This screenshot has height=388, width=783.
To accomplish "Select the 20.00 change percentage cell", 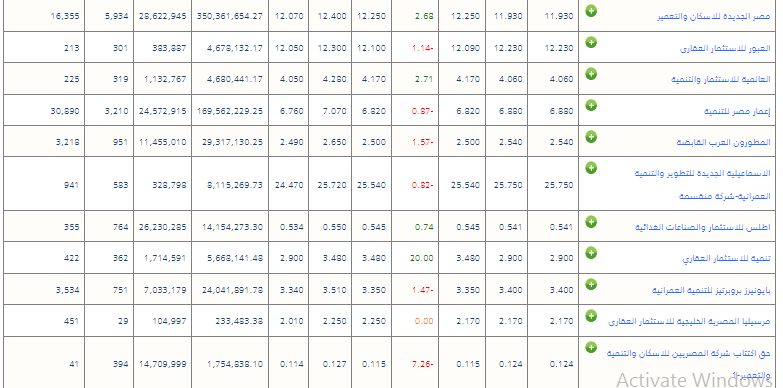I will (x=421, y=258).
